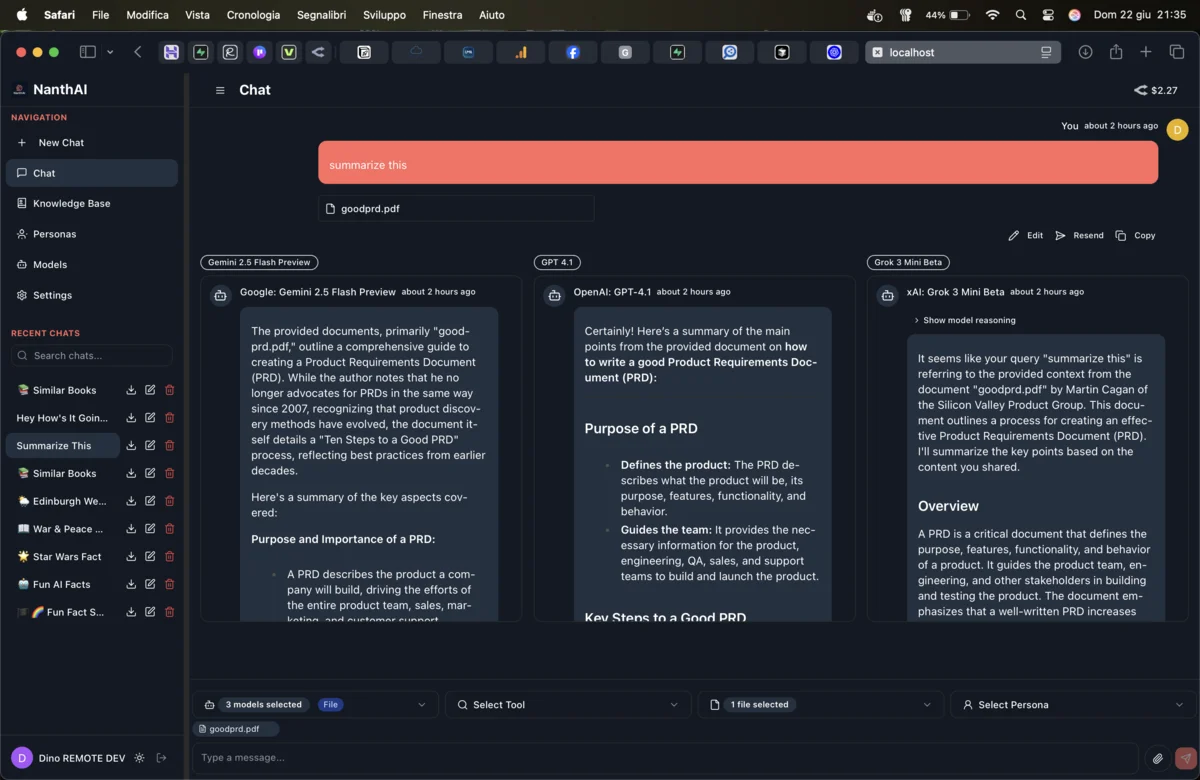Expand Show model reasoning for Grok
This screenshot has height=780, width=1200.
965,320
